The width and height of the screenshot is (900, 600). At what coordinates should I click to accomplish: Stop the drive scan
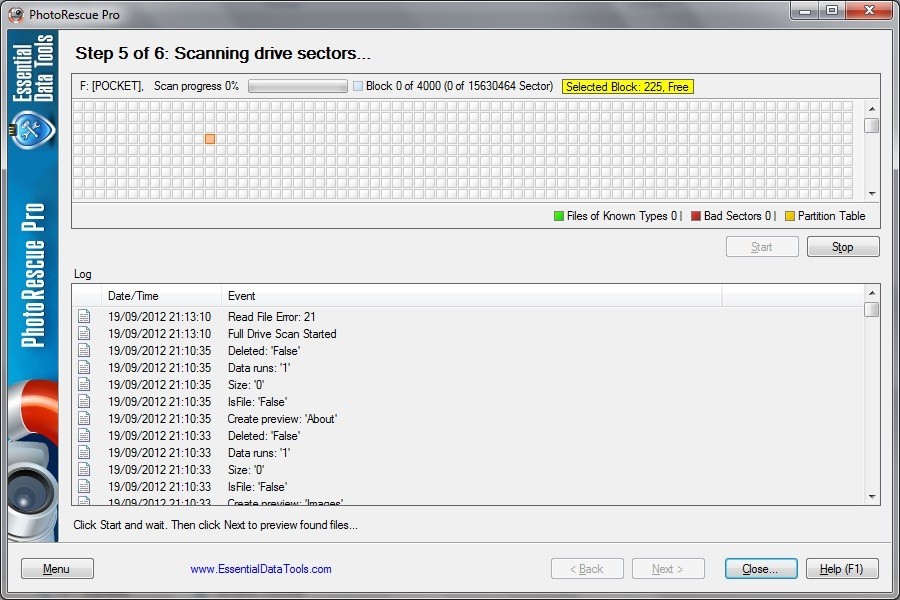click(x=843, y=247)
